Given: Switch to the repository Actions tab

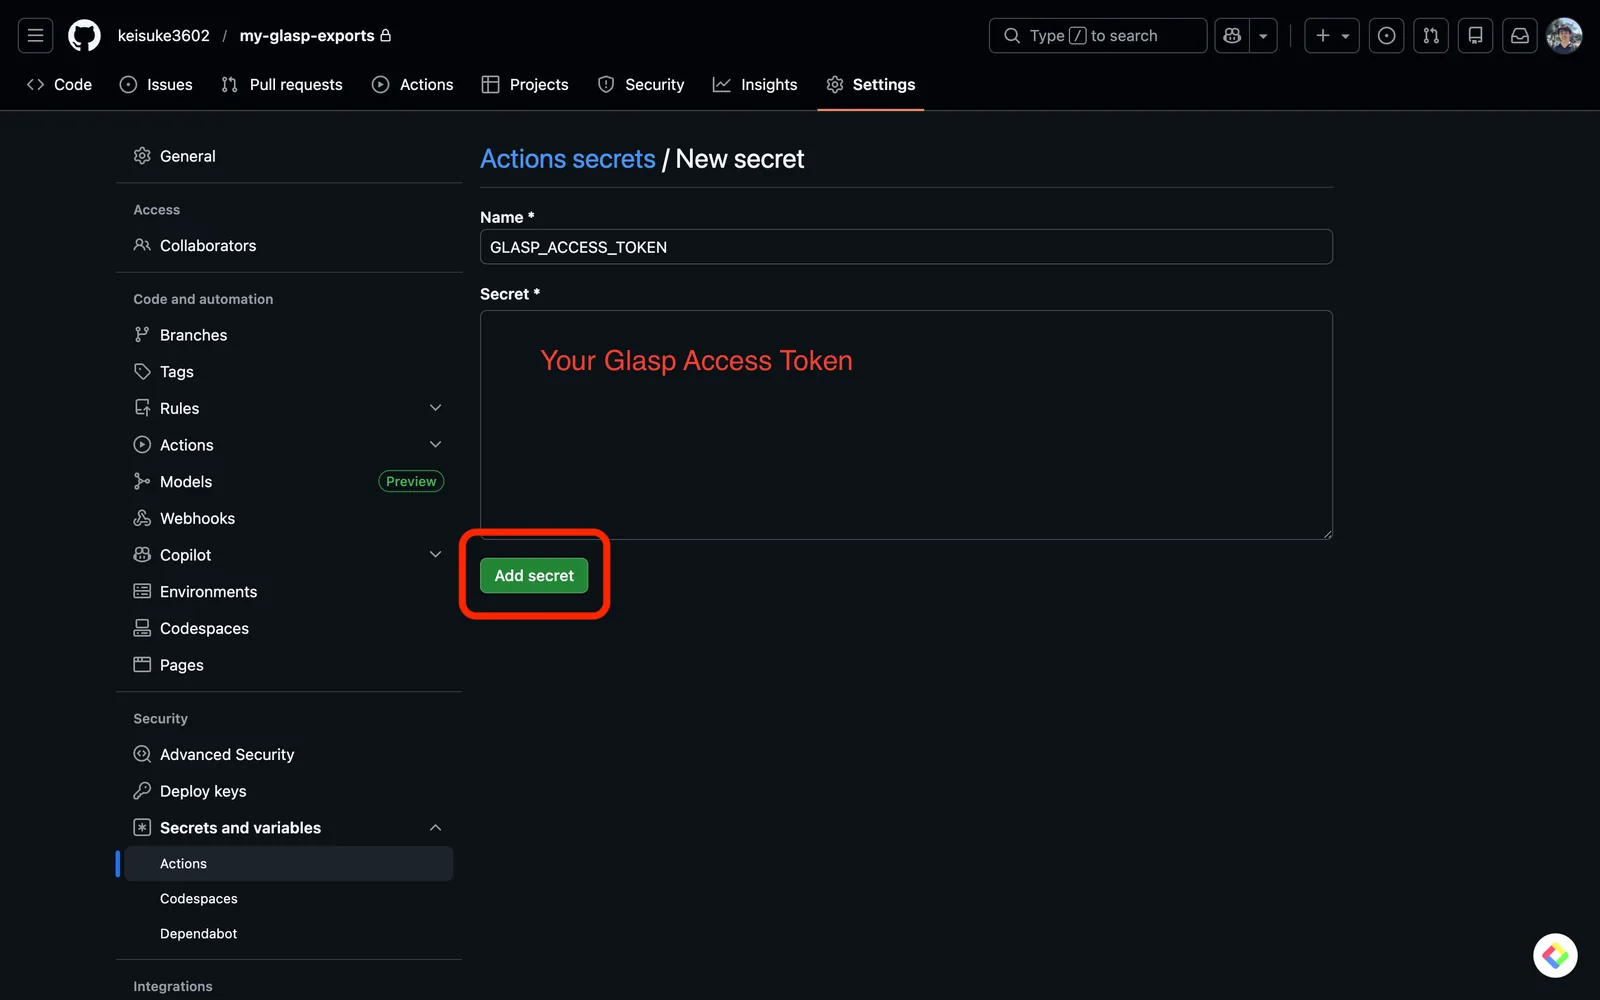Looking at the screenshot, I should tap(413, 85).
